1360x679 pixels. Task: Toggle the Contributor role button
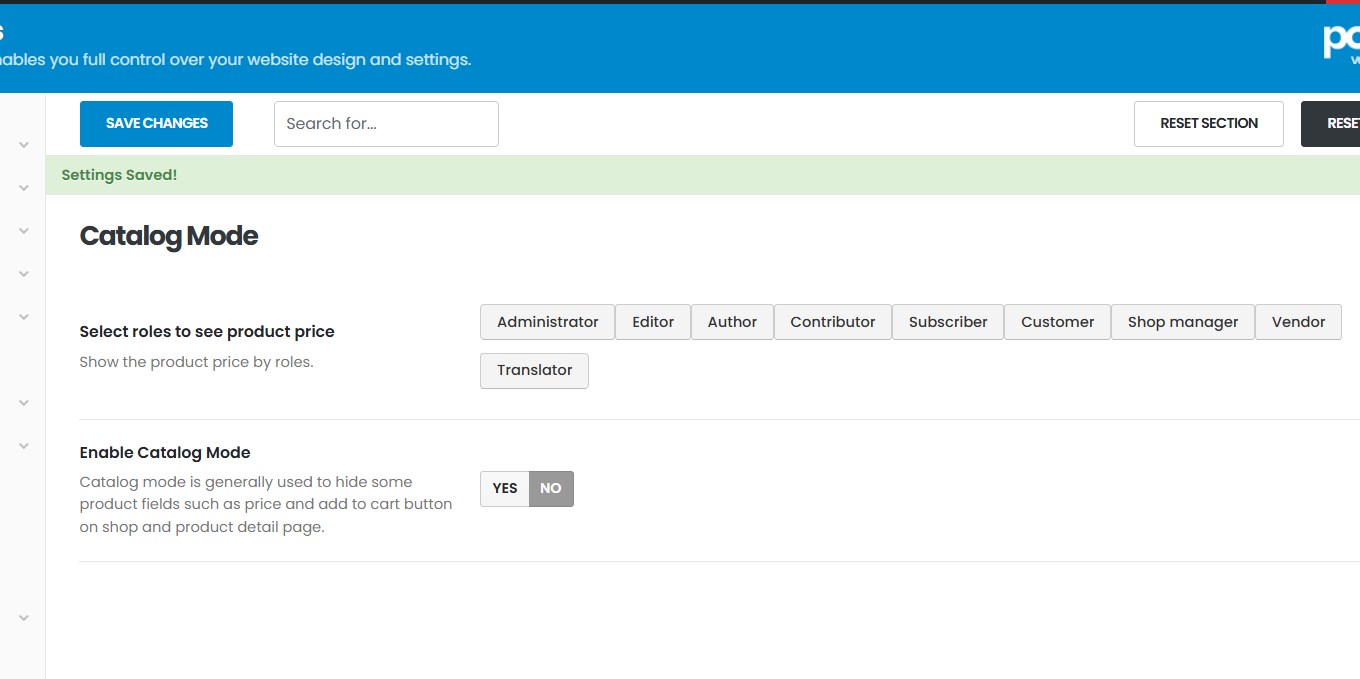tap(832, 322)
